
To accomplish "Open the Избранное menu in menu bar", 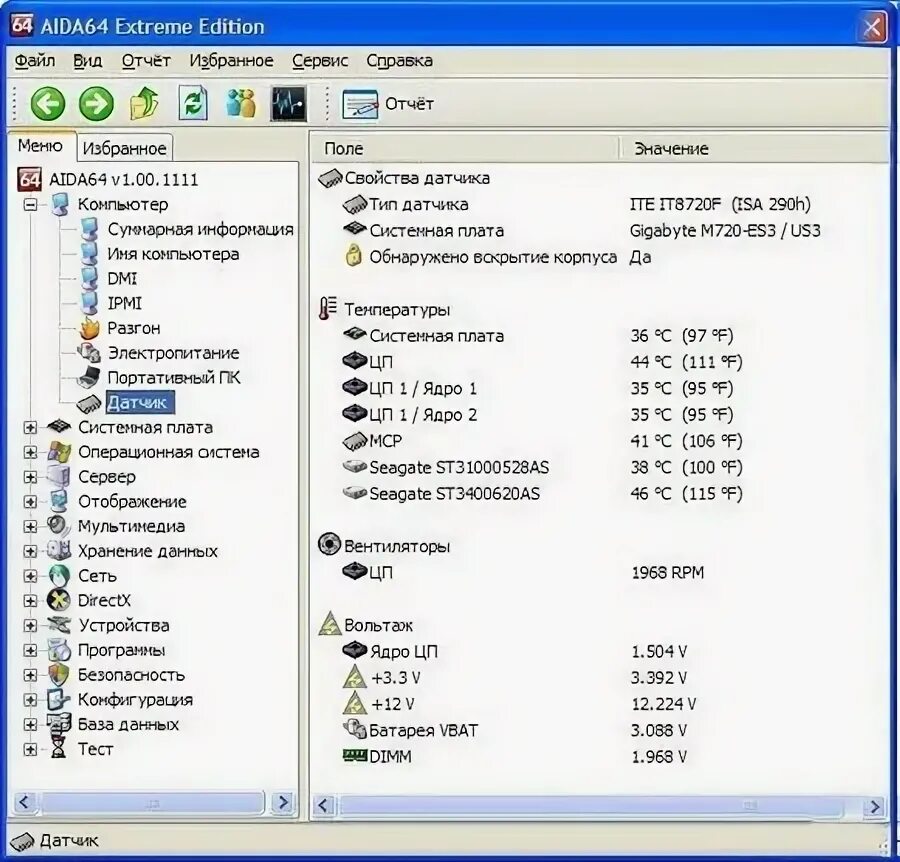I will tap(231, 61).
